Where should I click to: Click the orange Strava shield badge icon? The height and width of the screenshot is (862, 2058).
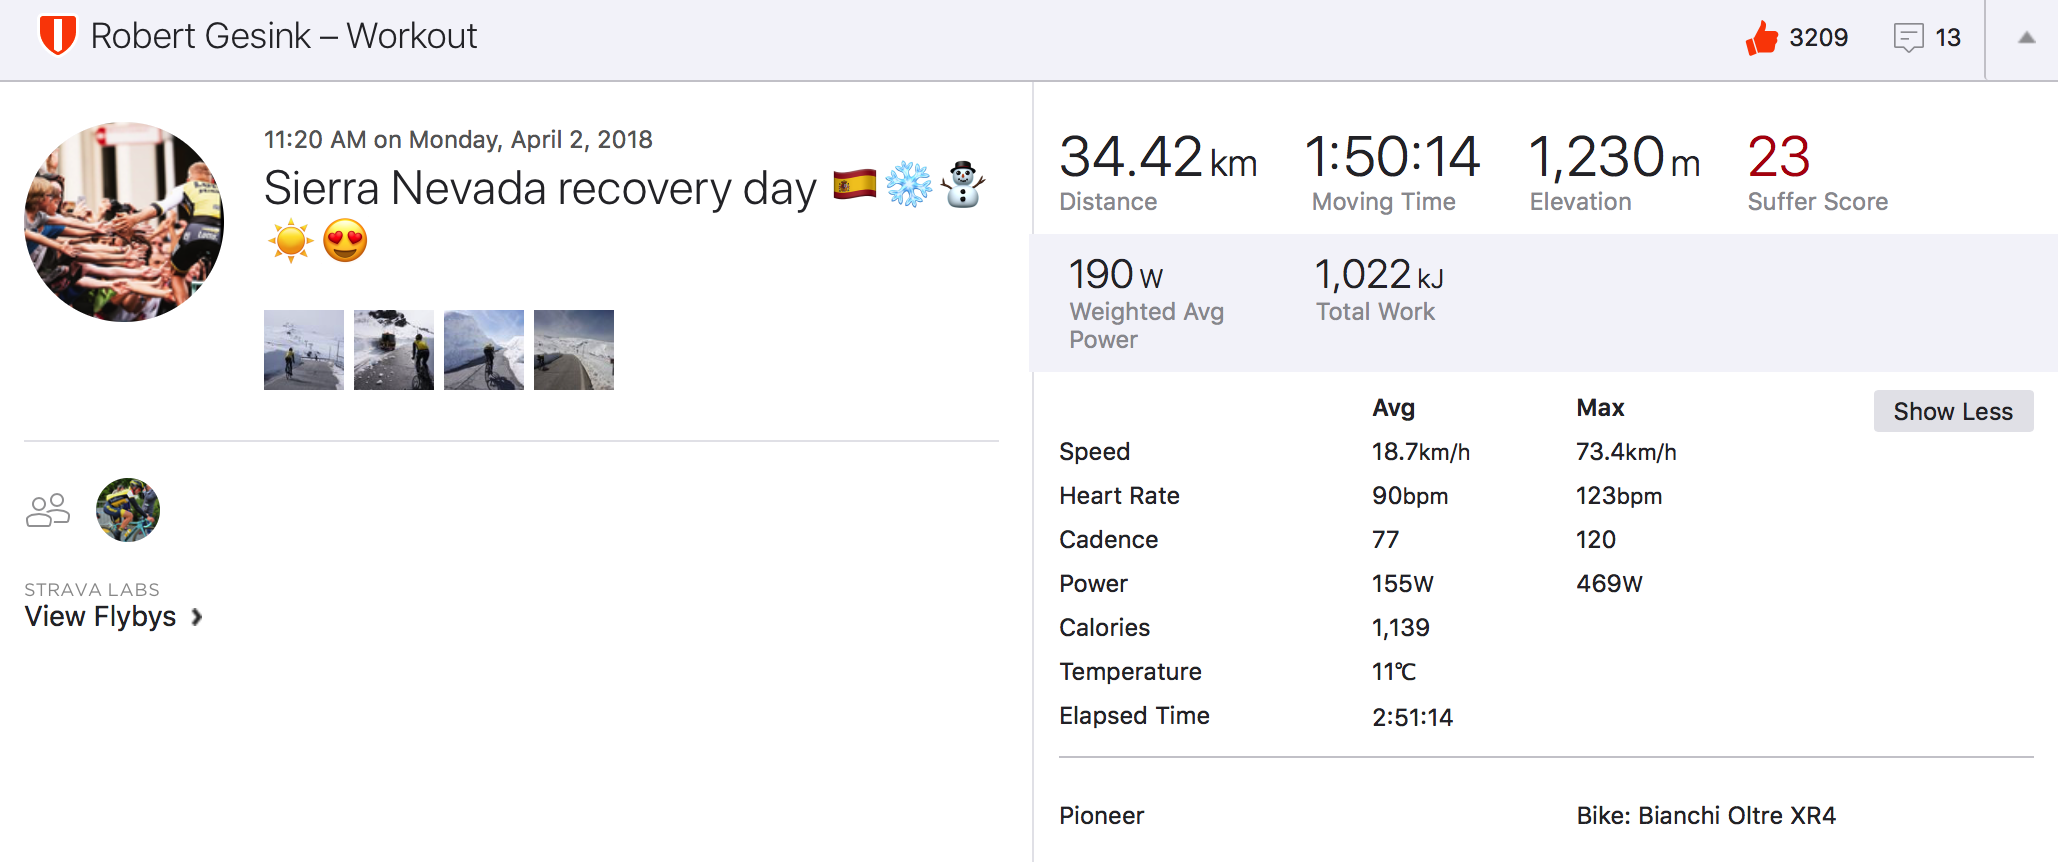(x=57, y=36)
